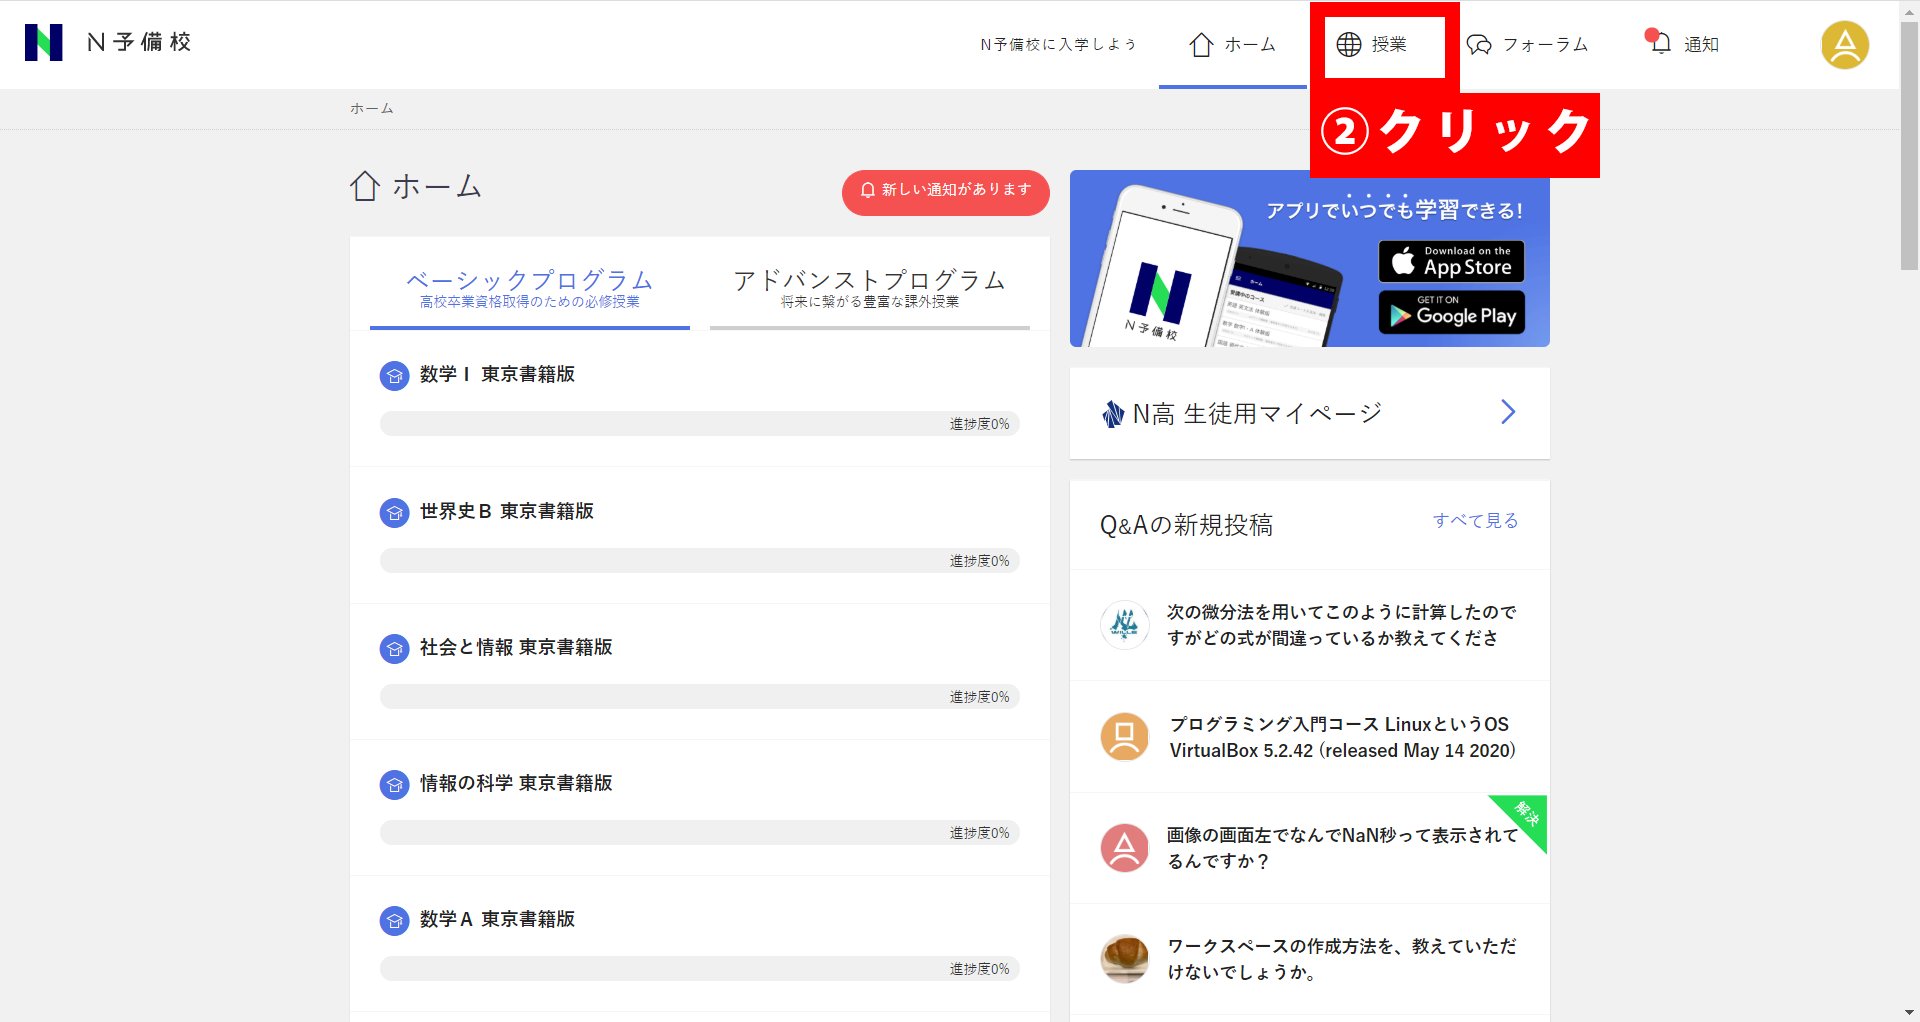Image resolution: width=1920 pixels, height=1022 pixels.
Task: Open course 社会と情報 東京書籍版
Action: [516, 647]
